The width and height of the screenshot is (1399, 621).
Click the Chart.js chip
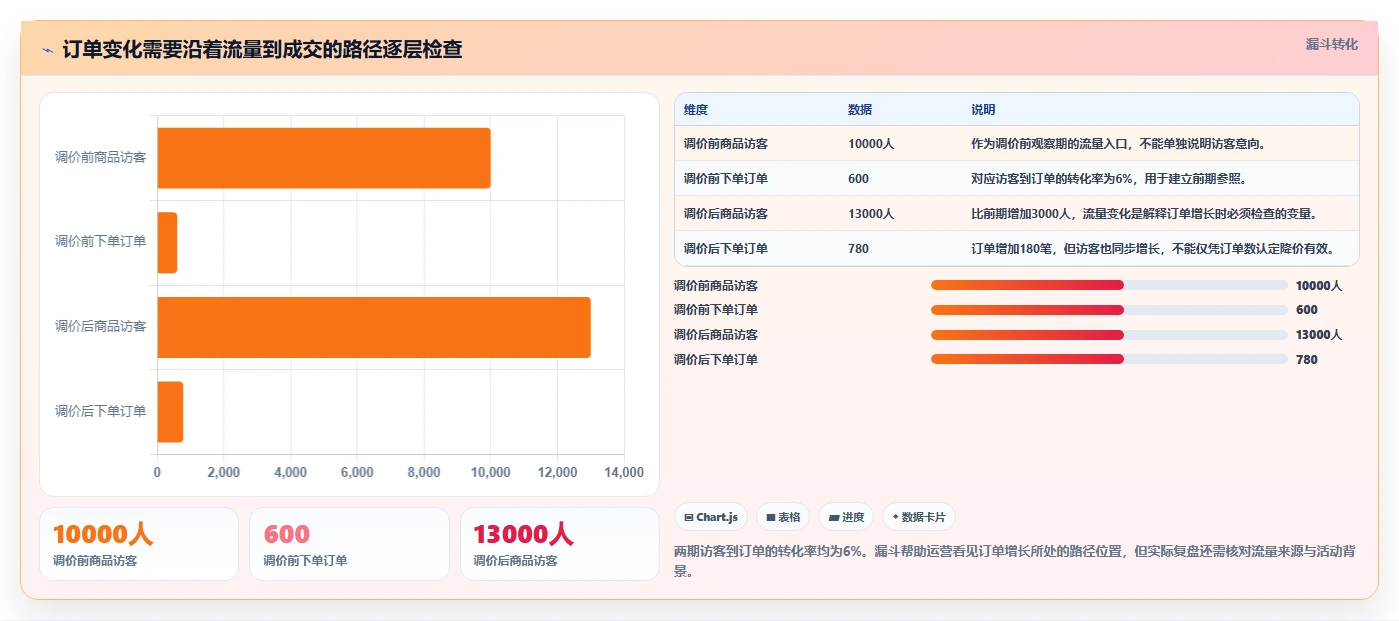(711, 517)
